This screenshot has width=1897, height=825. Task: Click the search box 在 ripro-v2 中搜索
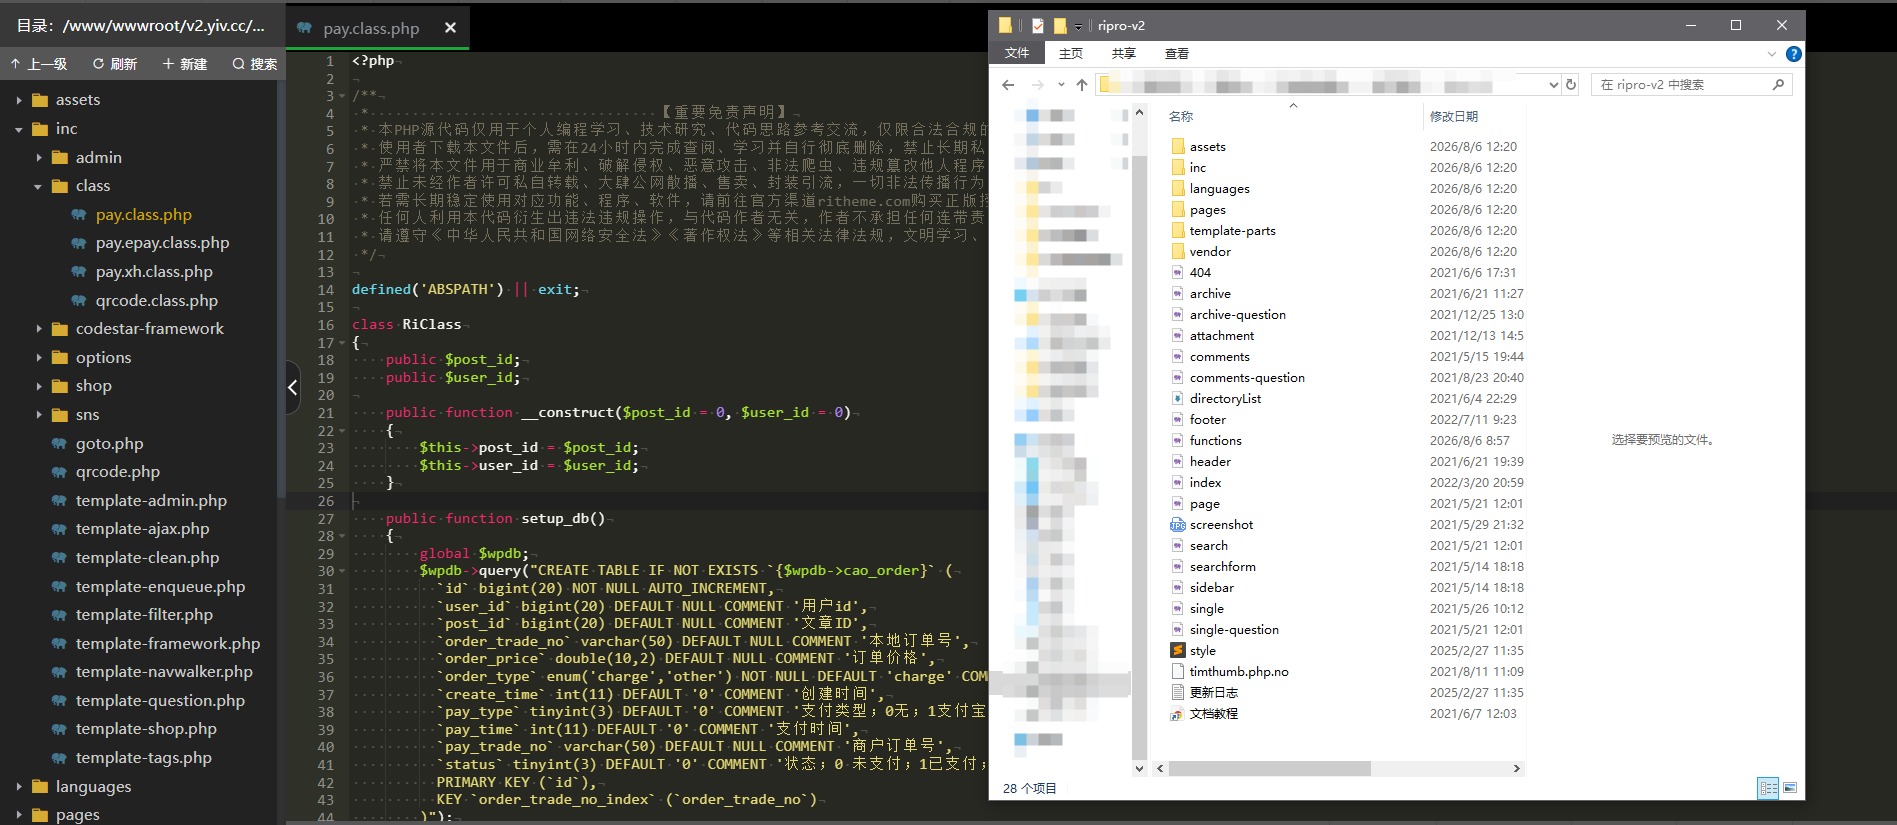coord(1691,85)
